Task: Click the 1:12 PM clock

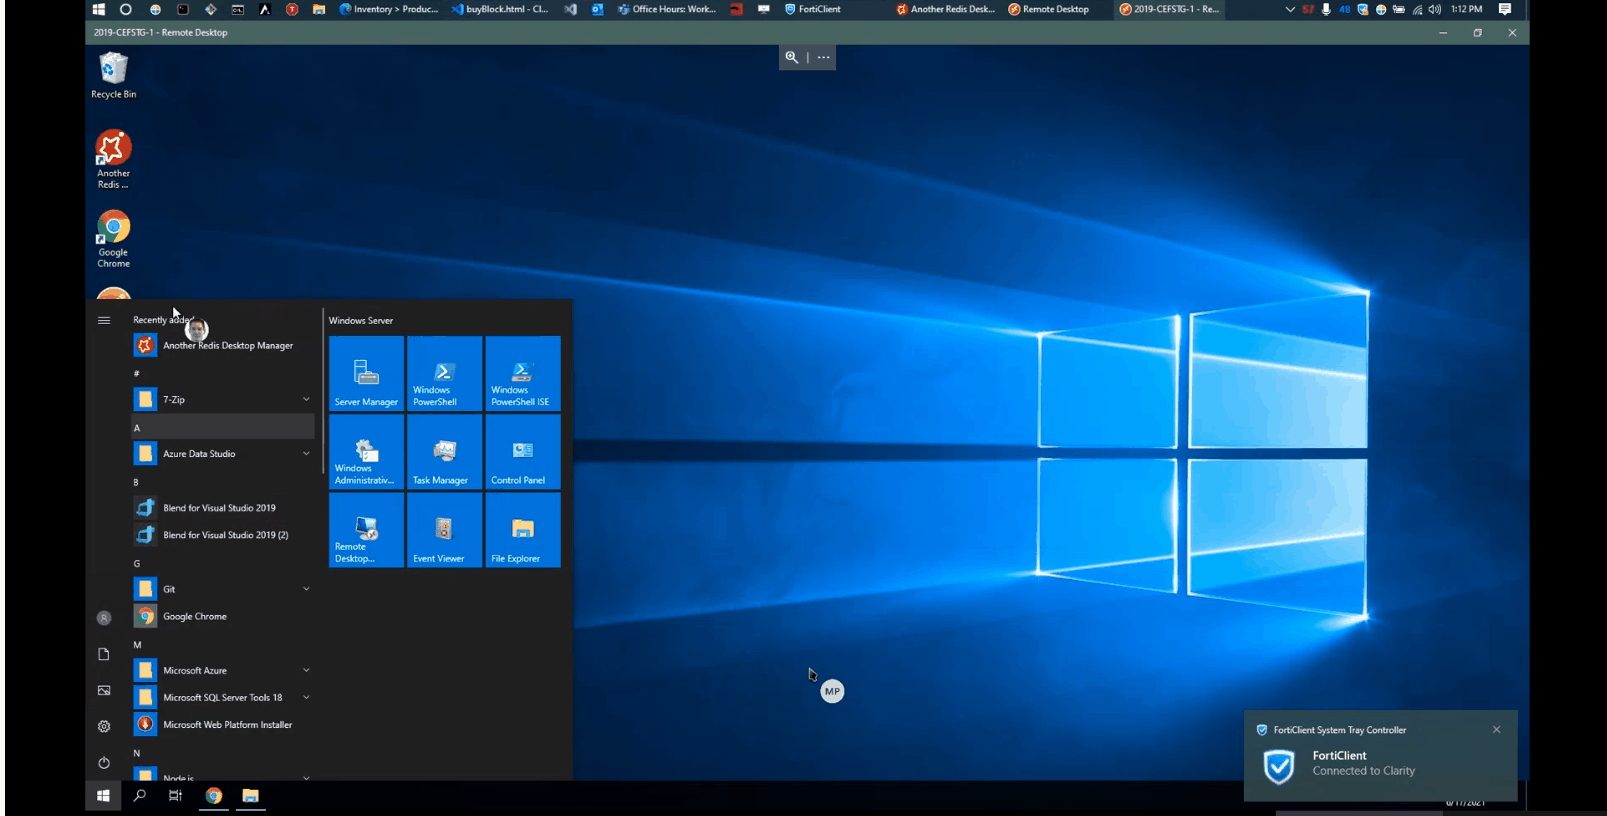Action: [1466, 9]
